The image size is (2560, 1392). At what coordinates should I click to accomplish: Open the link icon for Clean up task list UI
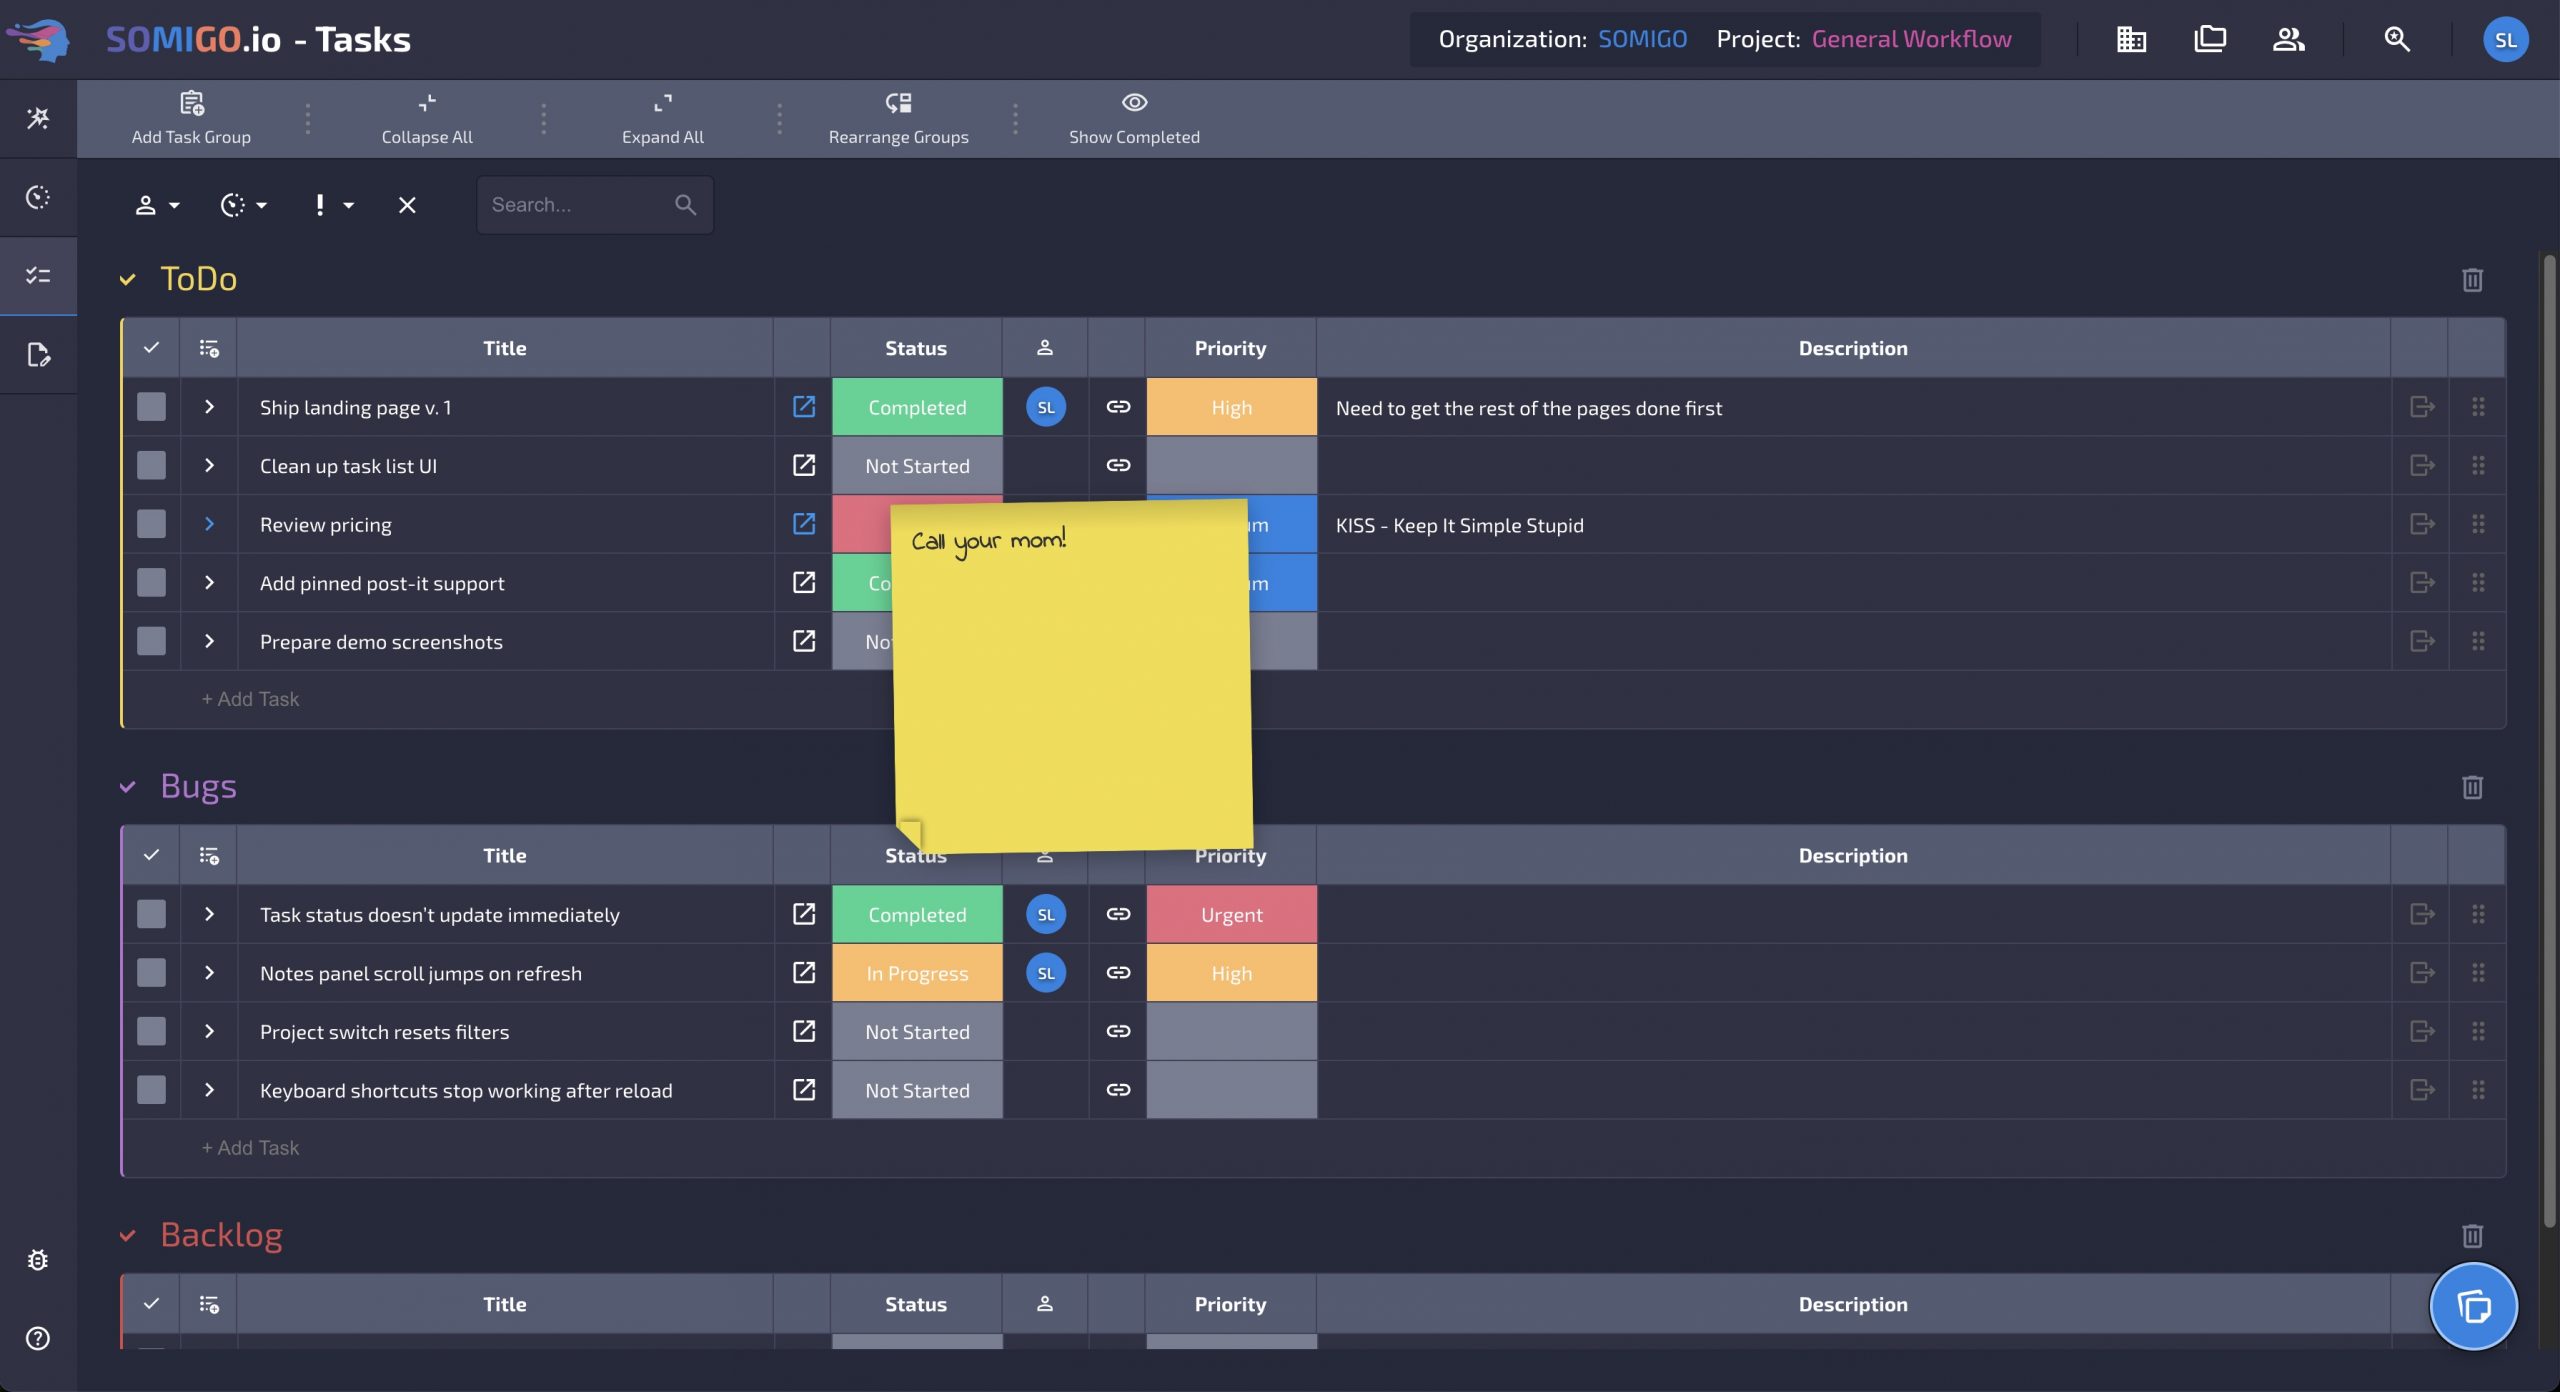pyautogui.click(x=1118, y=465)
